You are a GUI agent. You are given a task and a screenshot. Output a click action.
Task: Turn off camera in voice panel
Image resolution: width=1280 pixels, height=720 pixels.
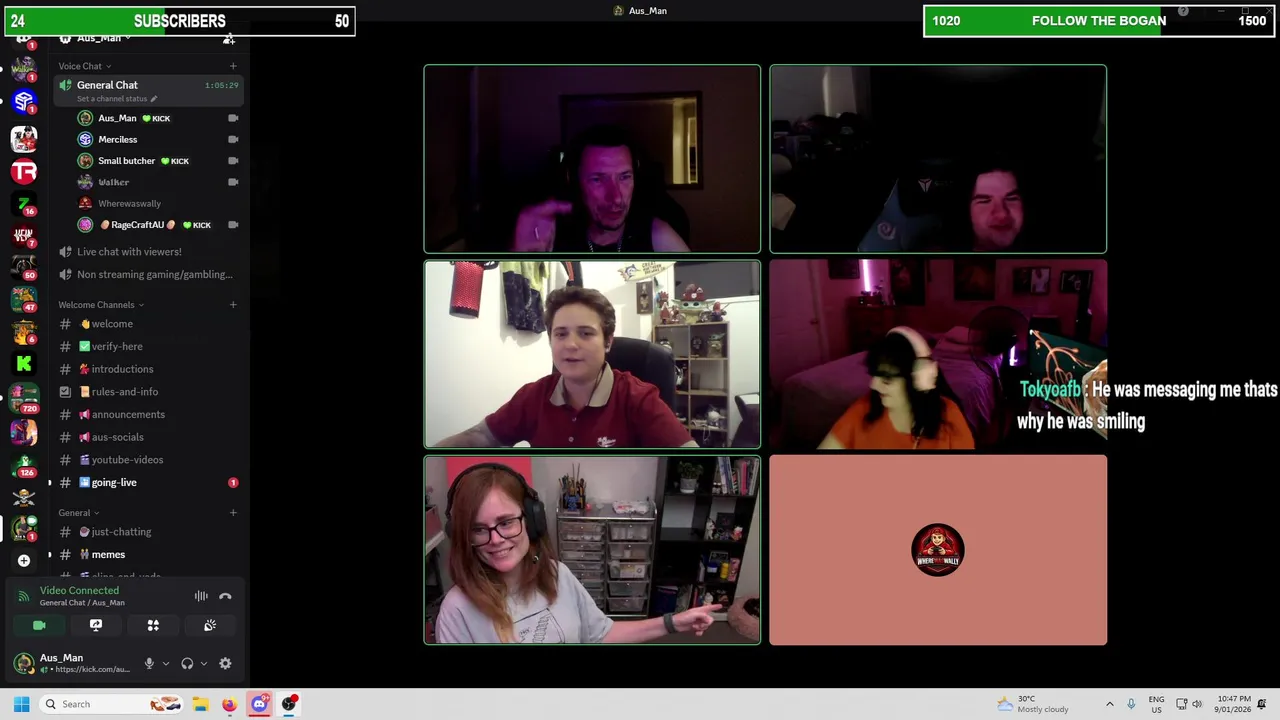pyautogui.click(x=39, y=625)
